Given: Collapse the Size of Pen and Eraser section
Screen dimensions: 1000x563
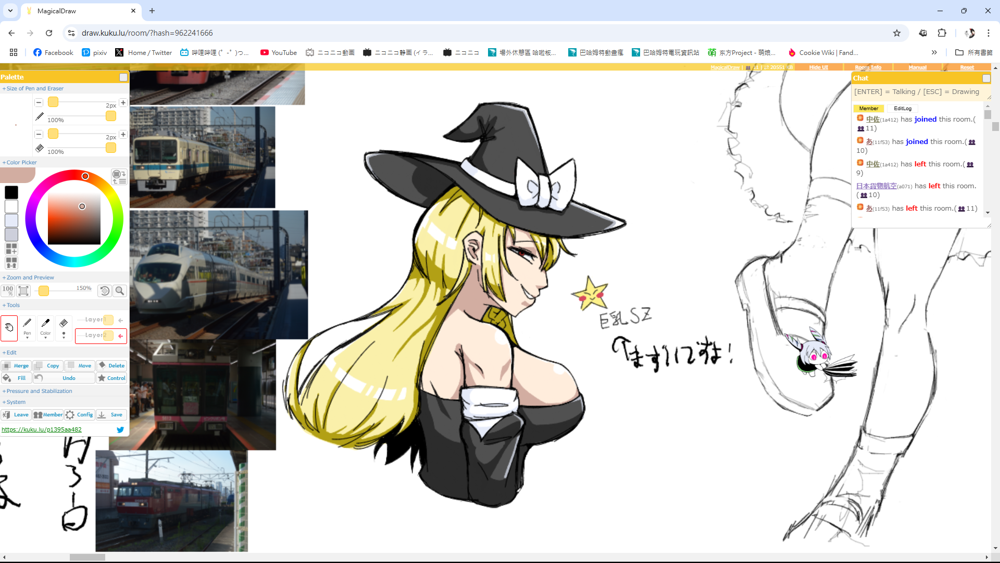Looking at the screenshot, I should tap(33, 89).
